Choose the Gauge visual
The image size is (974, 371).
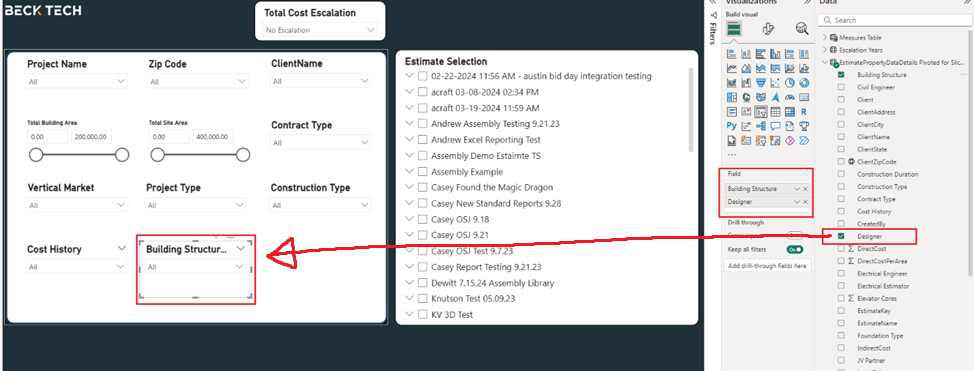tap(790, 97)
